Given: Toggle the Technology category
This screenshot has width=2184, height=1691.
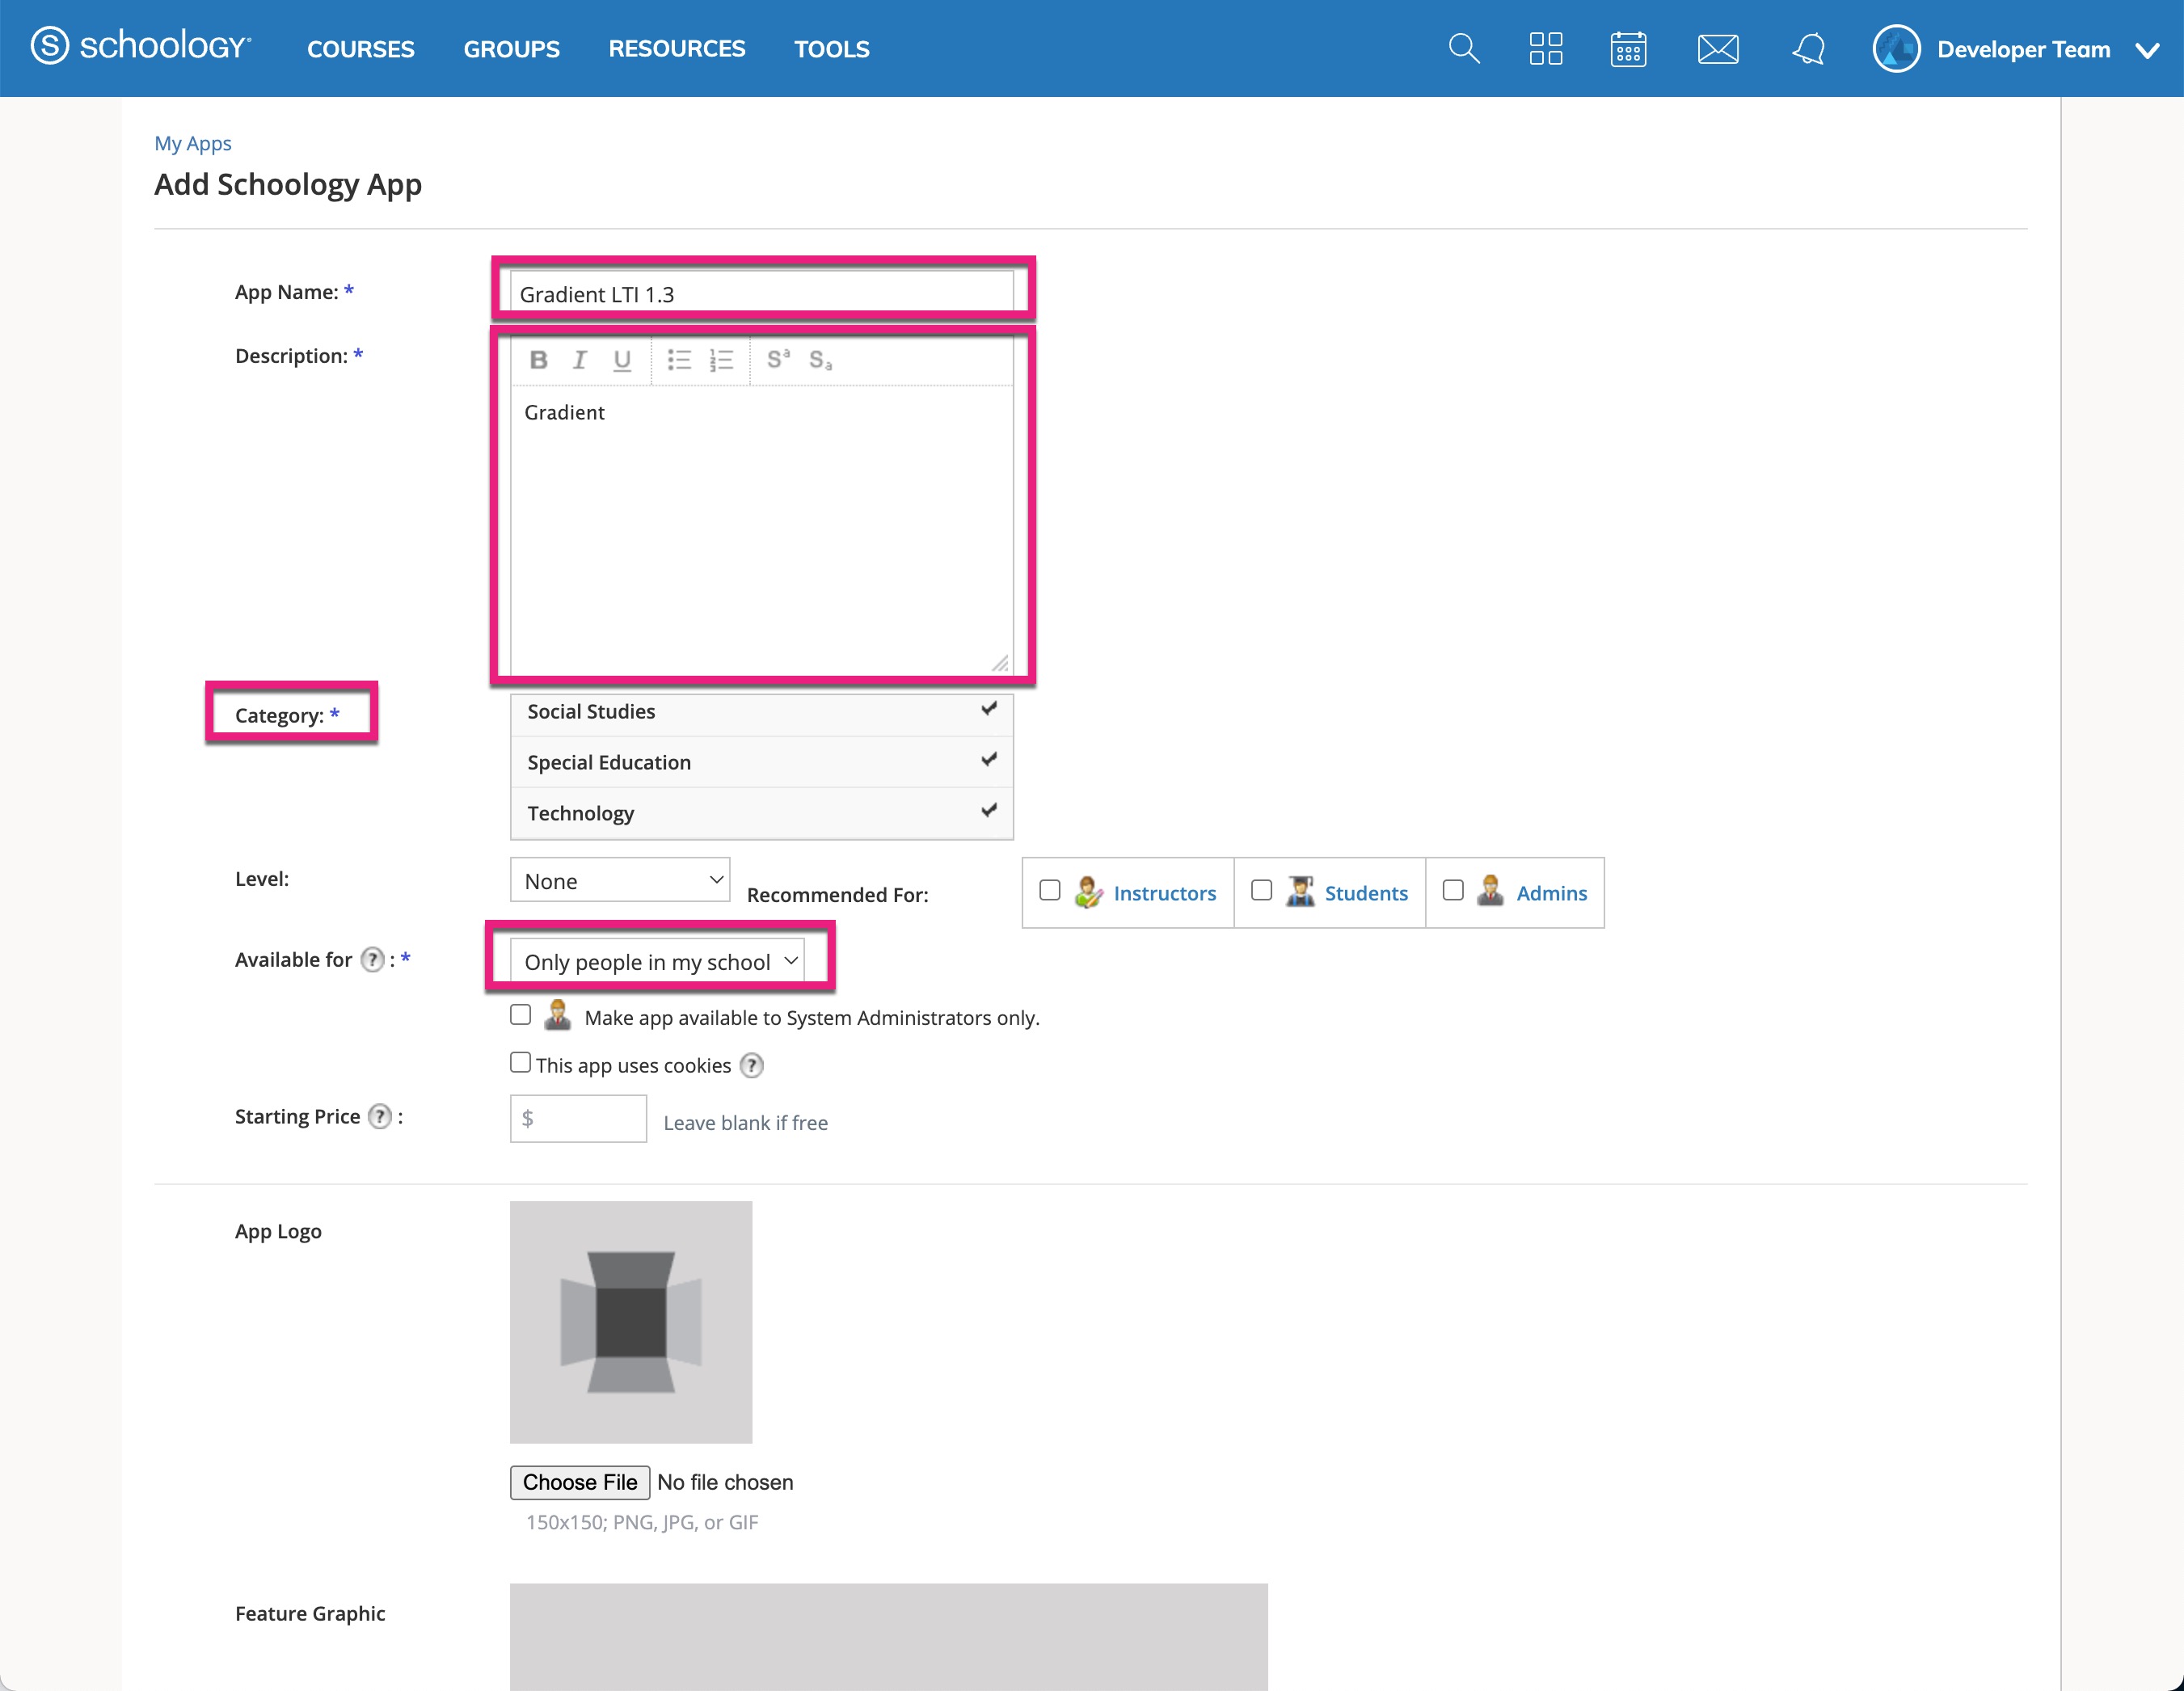Looking at the screenshot, I should pos(762,813).
